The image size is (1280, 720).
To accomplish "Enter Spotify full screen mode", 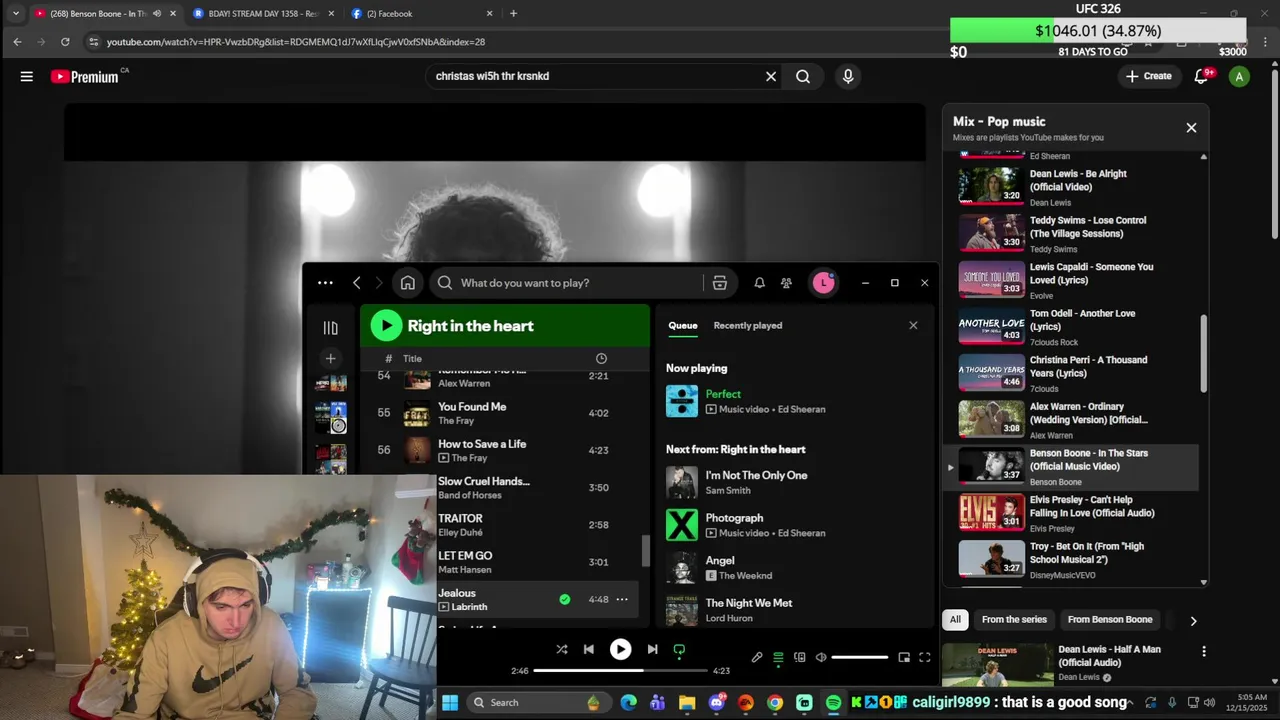I will point(925,657).
